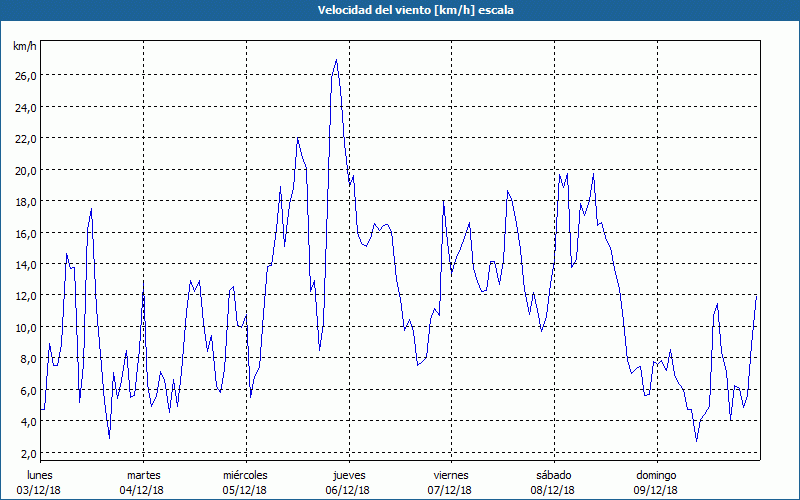Click the 12,0 y-axis value
Screen dimensions: 800x500
[x=25, y=296]
